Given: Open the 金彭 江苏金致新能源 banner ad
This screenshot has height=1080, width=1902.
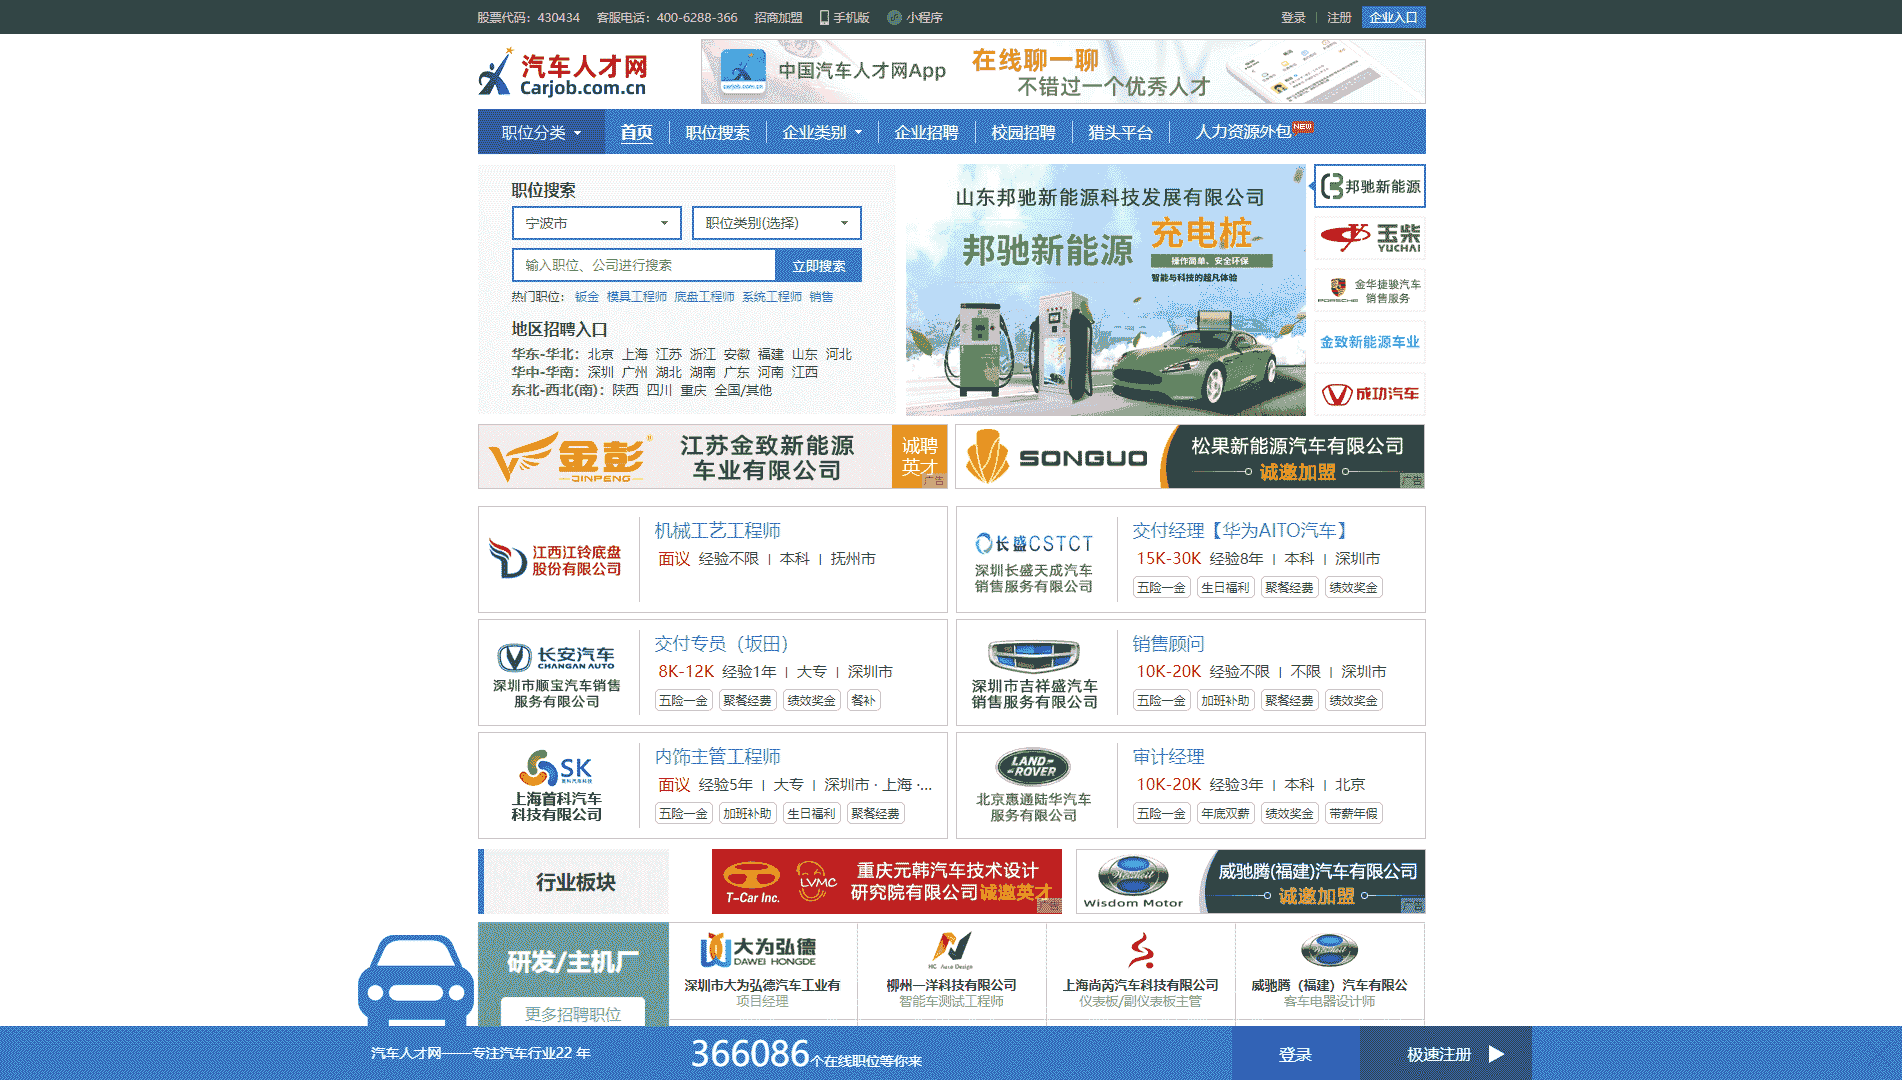Looking at the screenshot, I should pos(713,457).
